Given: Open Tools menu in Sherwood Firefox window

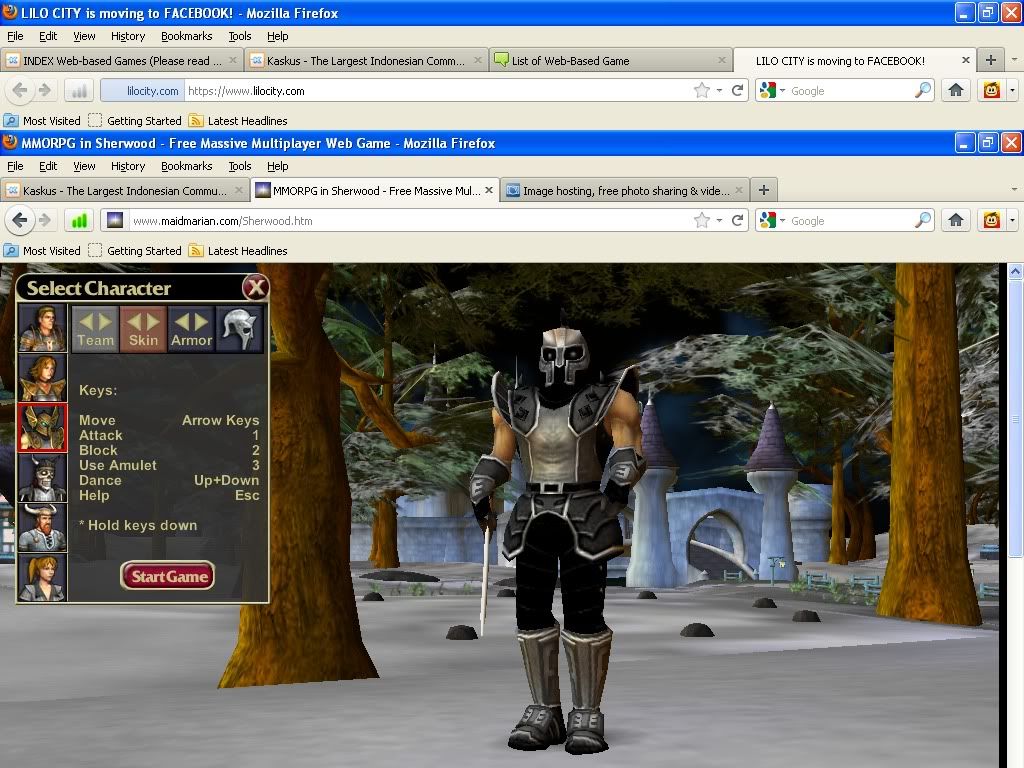Looking at the screenshot, I should [x=240, y=166].
